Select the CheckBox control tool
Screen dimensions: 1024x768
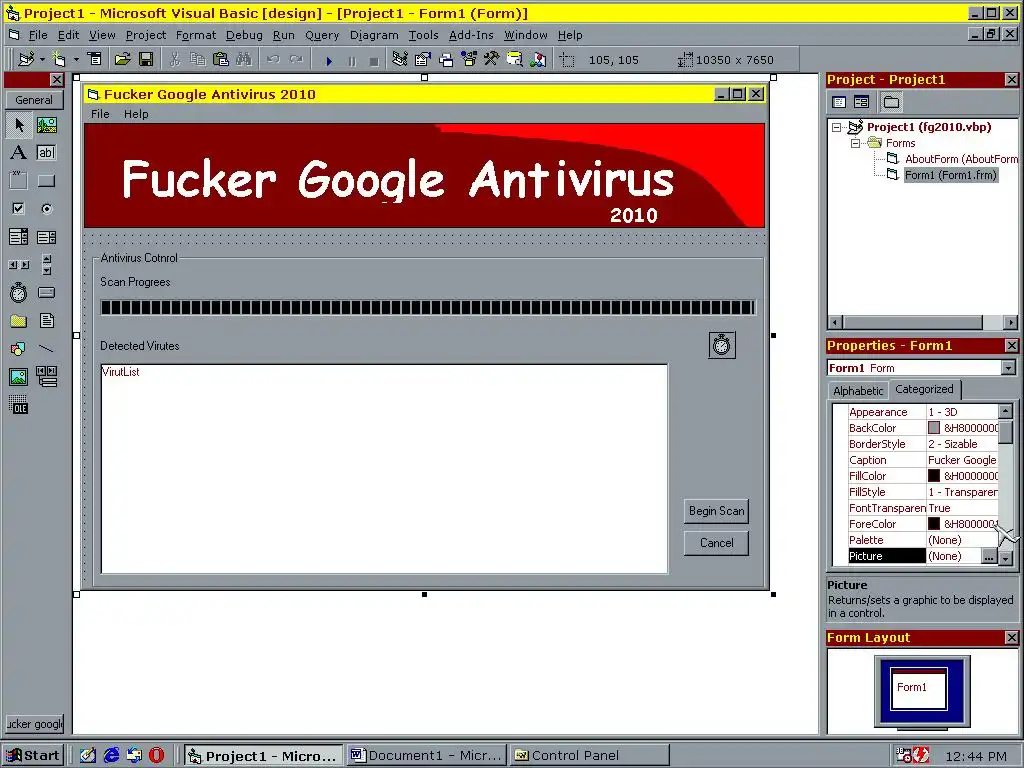tap(19, 209)
